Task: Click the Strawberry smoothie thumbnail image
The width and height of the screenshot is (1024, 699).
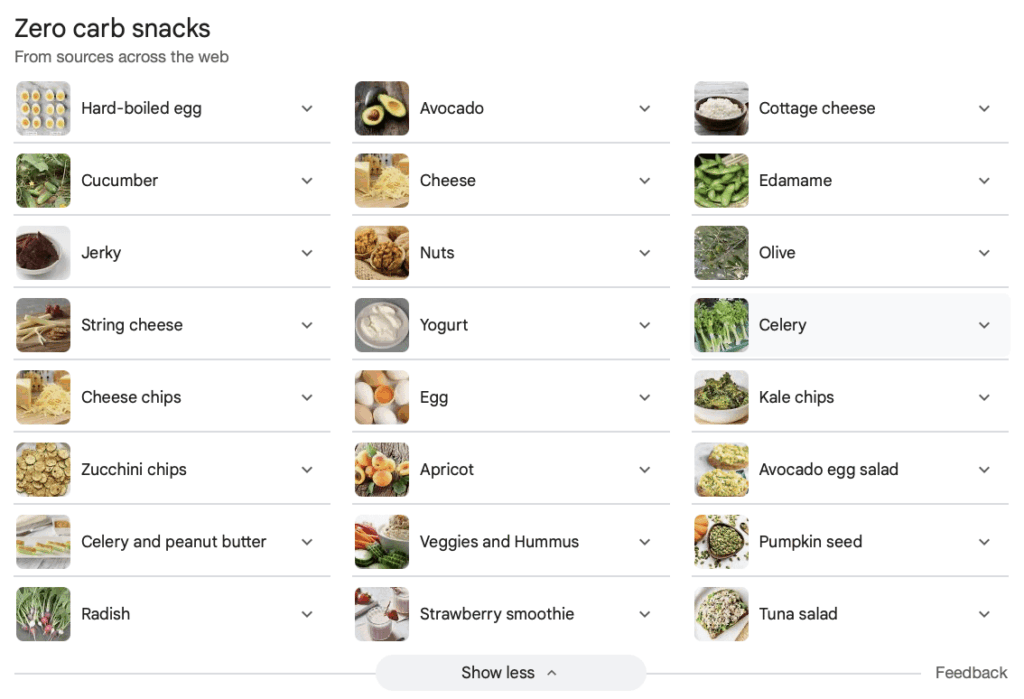Action: tap(382, 614)
